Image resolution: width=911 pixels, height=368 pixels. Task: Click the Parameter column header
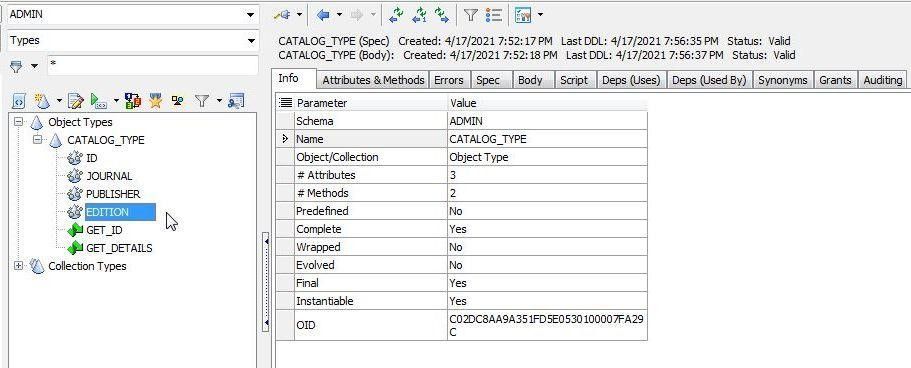click(371, 103)
